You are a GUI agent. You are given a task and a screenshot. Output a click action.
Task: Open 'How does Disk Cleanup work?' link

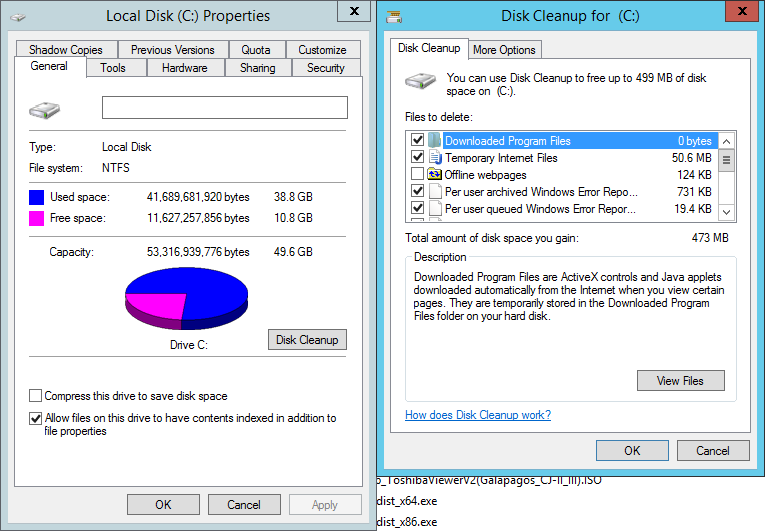pyautogui.click(x=478, y=415)
